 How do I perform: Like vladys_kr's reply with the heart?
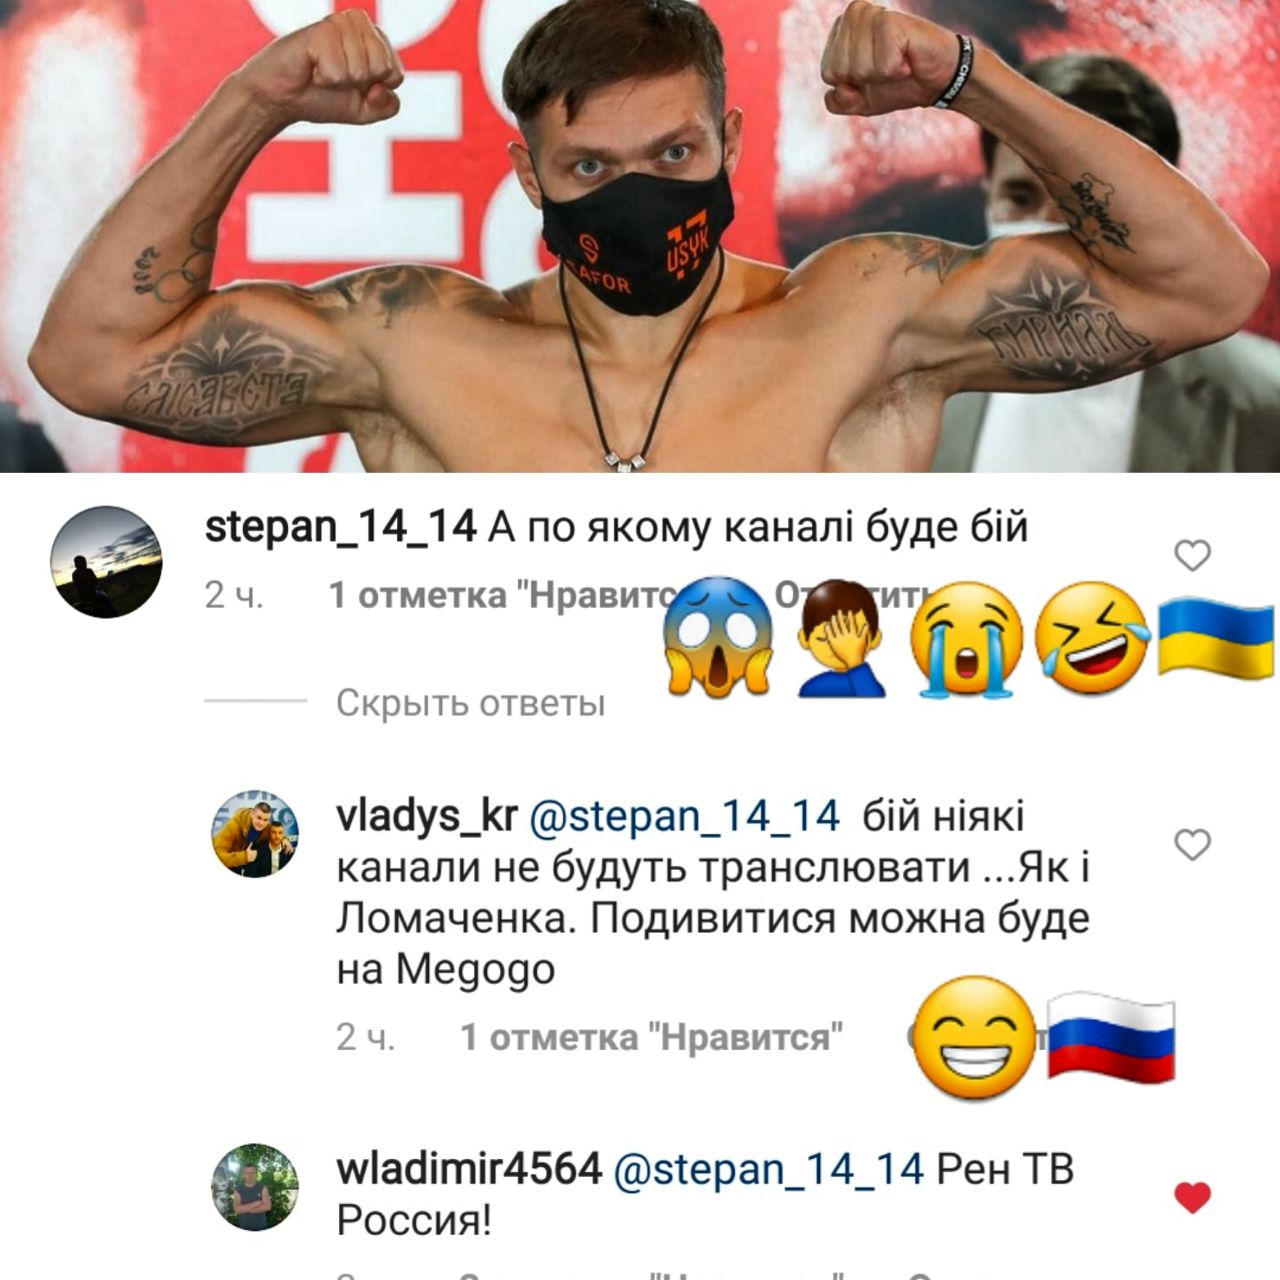click(x=1192, y=845)
